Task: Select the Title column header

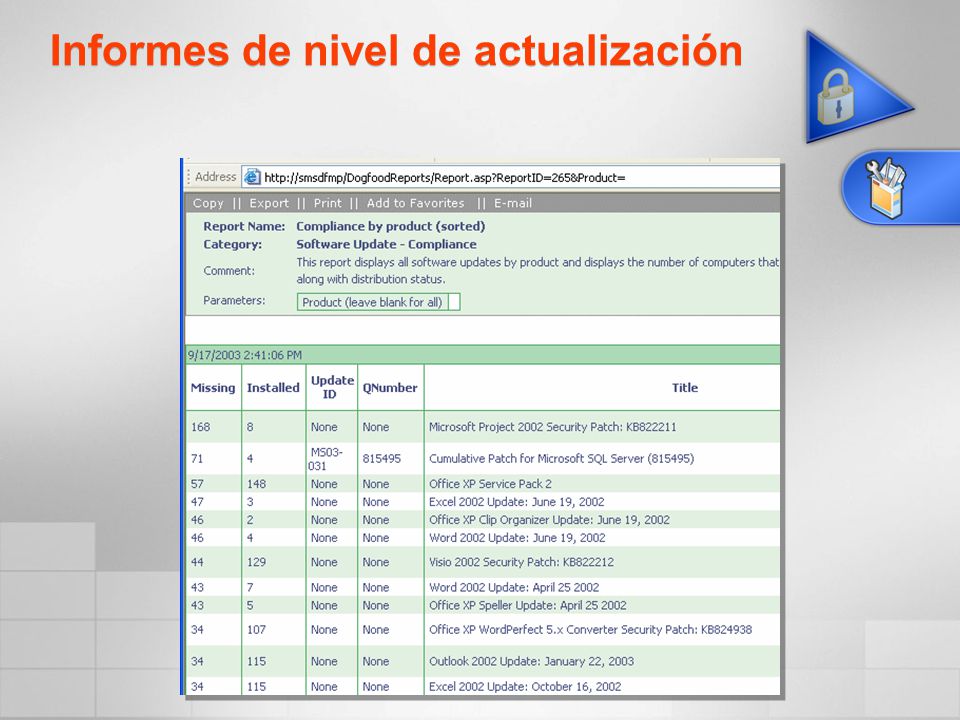Action: [x=684, y=388]
